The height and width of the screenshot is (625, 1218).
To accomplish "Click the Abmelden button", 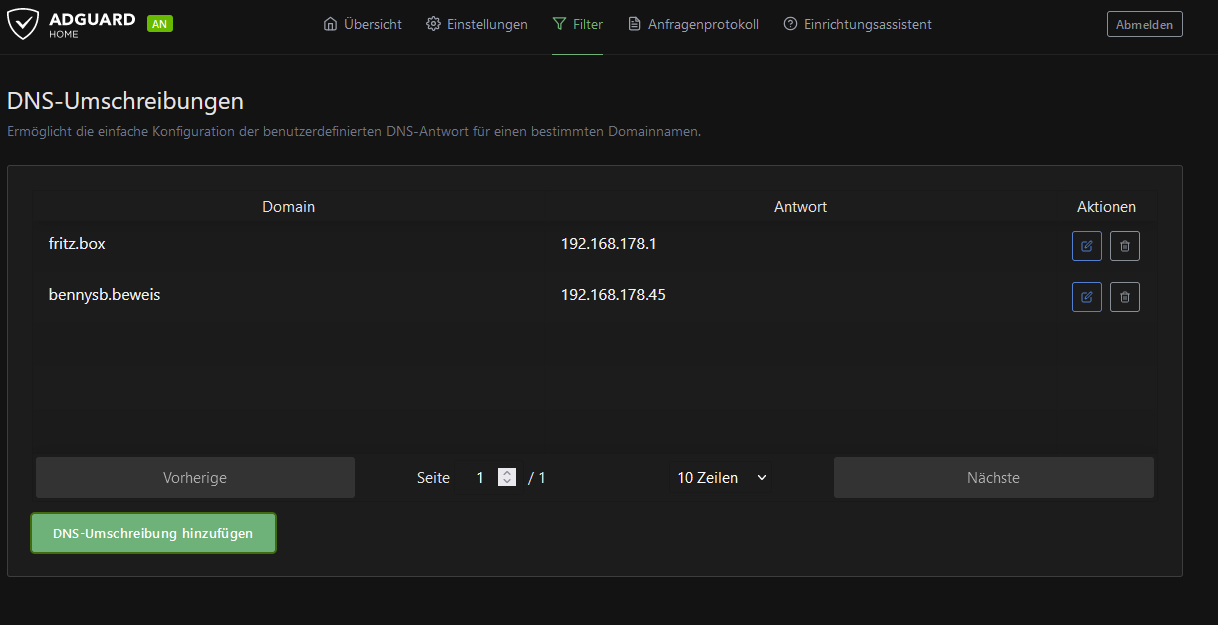I will tap(1145, 24).
